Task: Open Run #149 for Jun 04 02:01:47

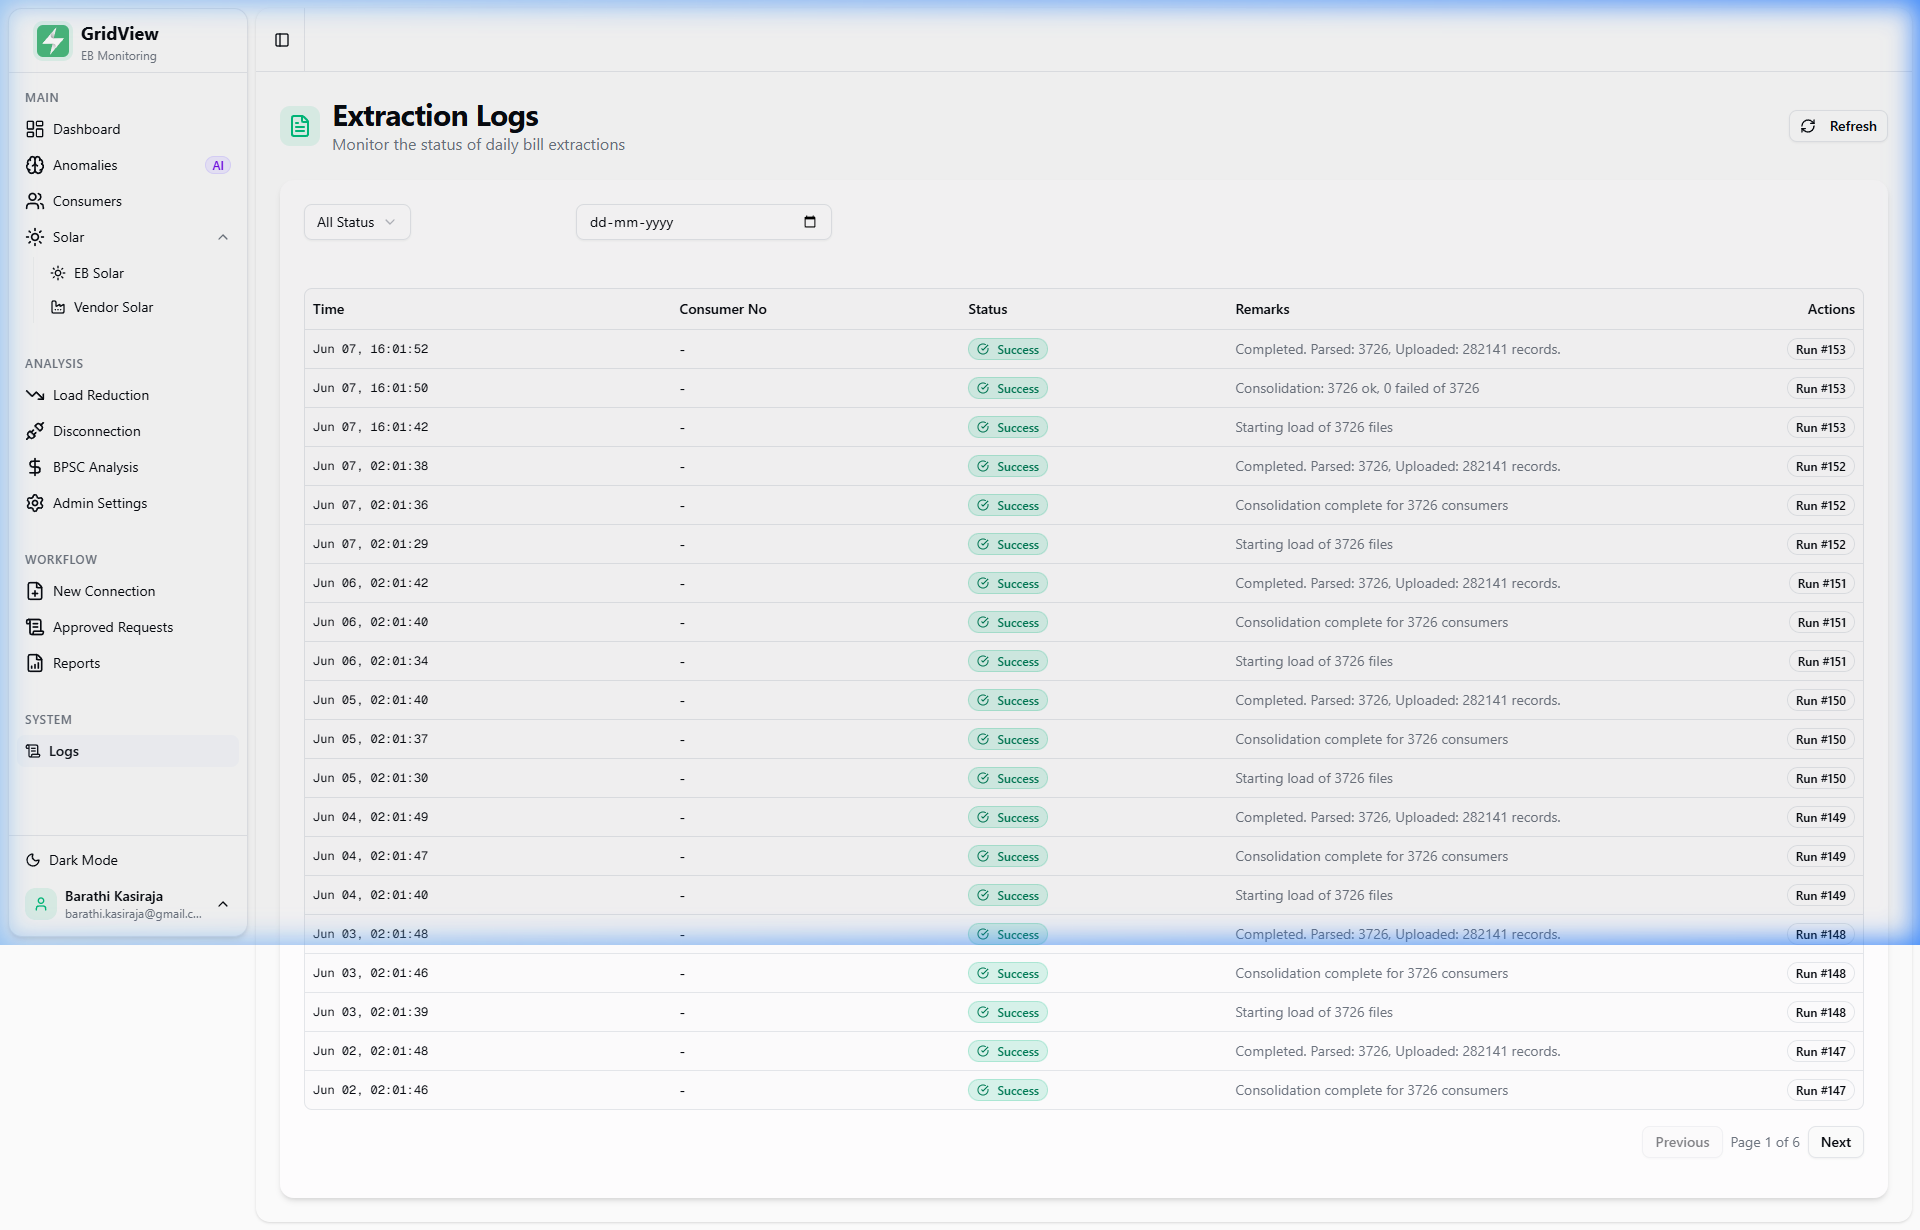Action: (1820, 857)
